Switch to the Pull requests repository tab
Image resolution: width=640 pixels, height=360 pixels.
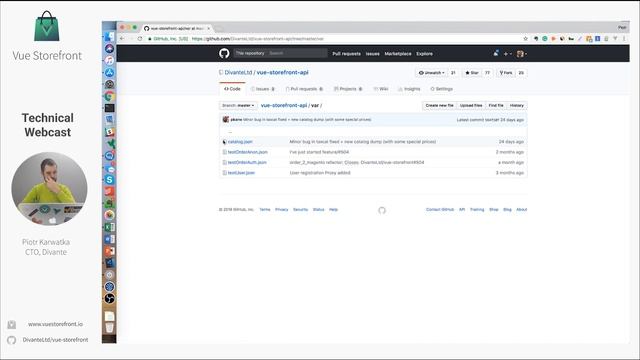(x=304, y=89)
